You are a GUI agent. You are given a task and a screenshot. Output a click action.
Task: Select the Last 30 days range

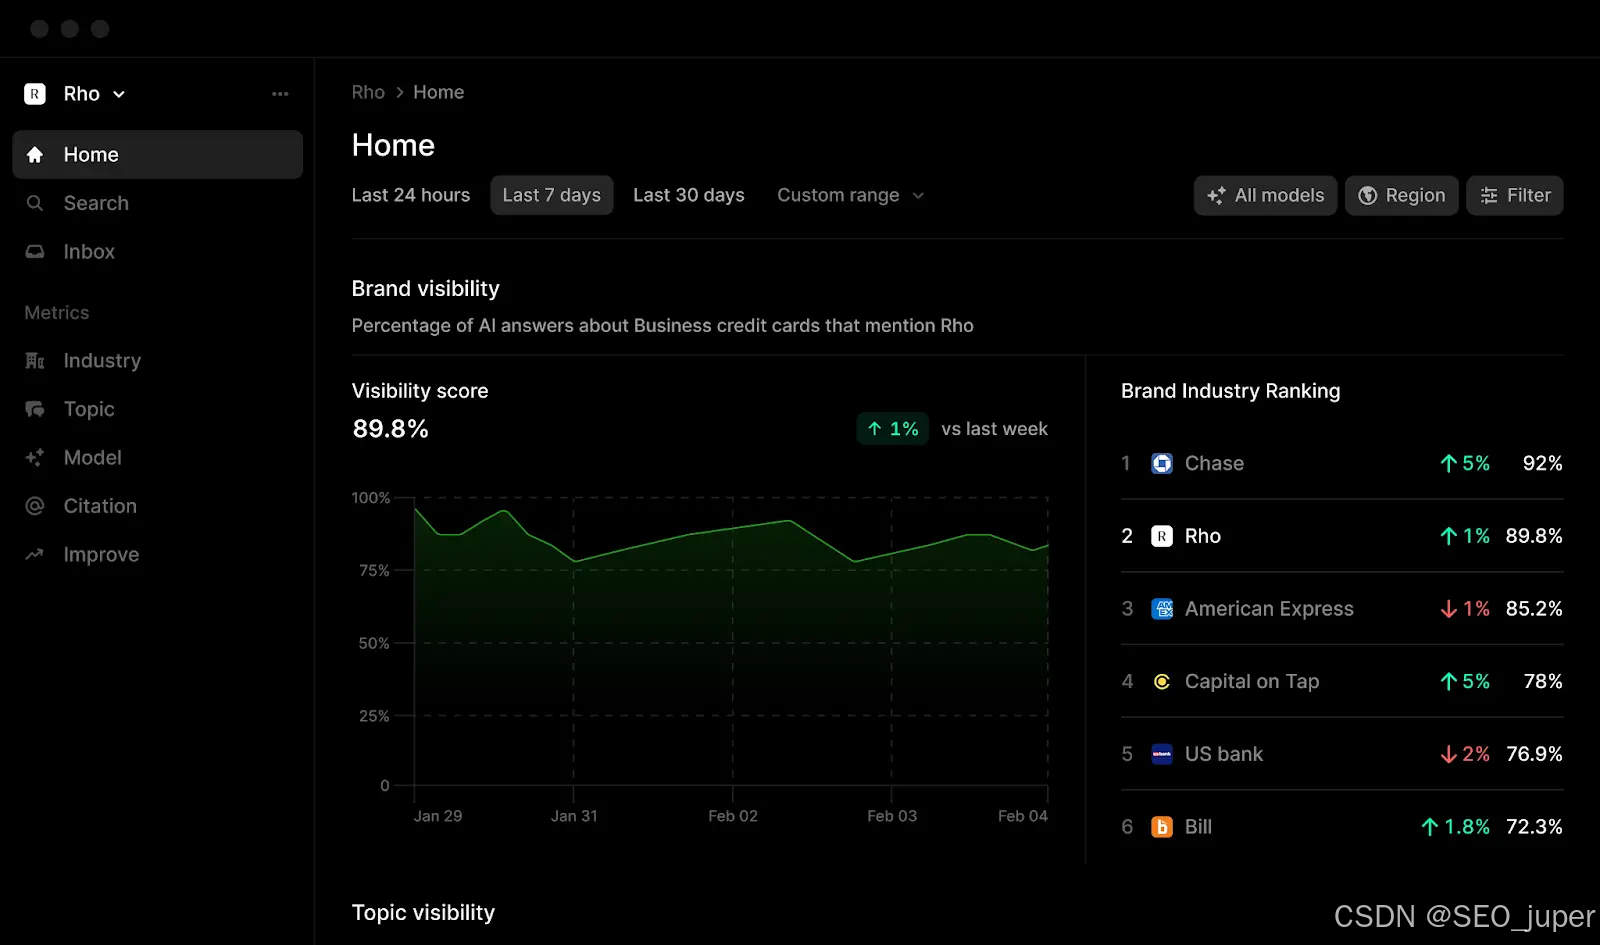click(x=689, y=195)
